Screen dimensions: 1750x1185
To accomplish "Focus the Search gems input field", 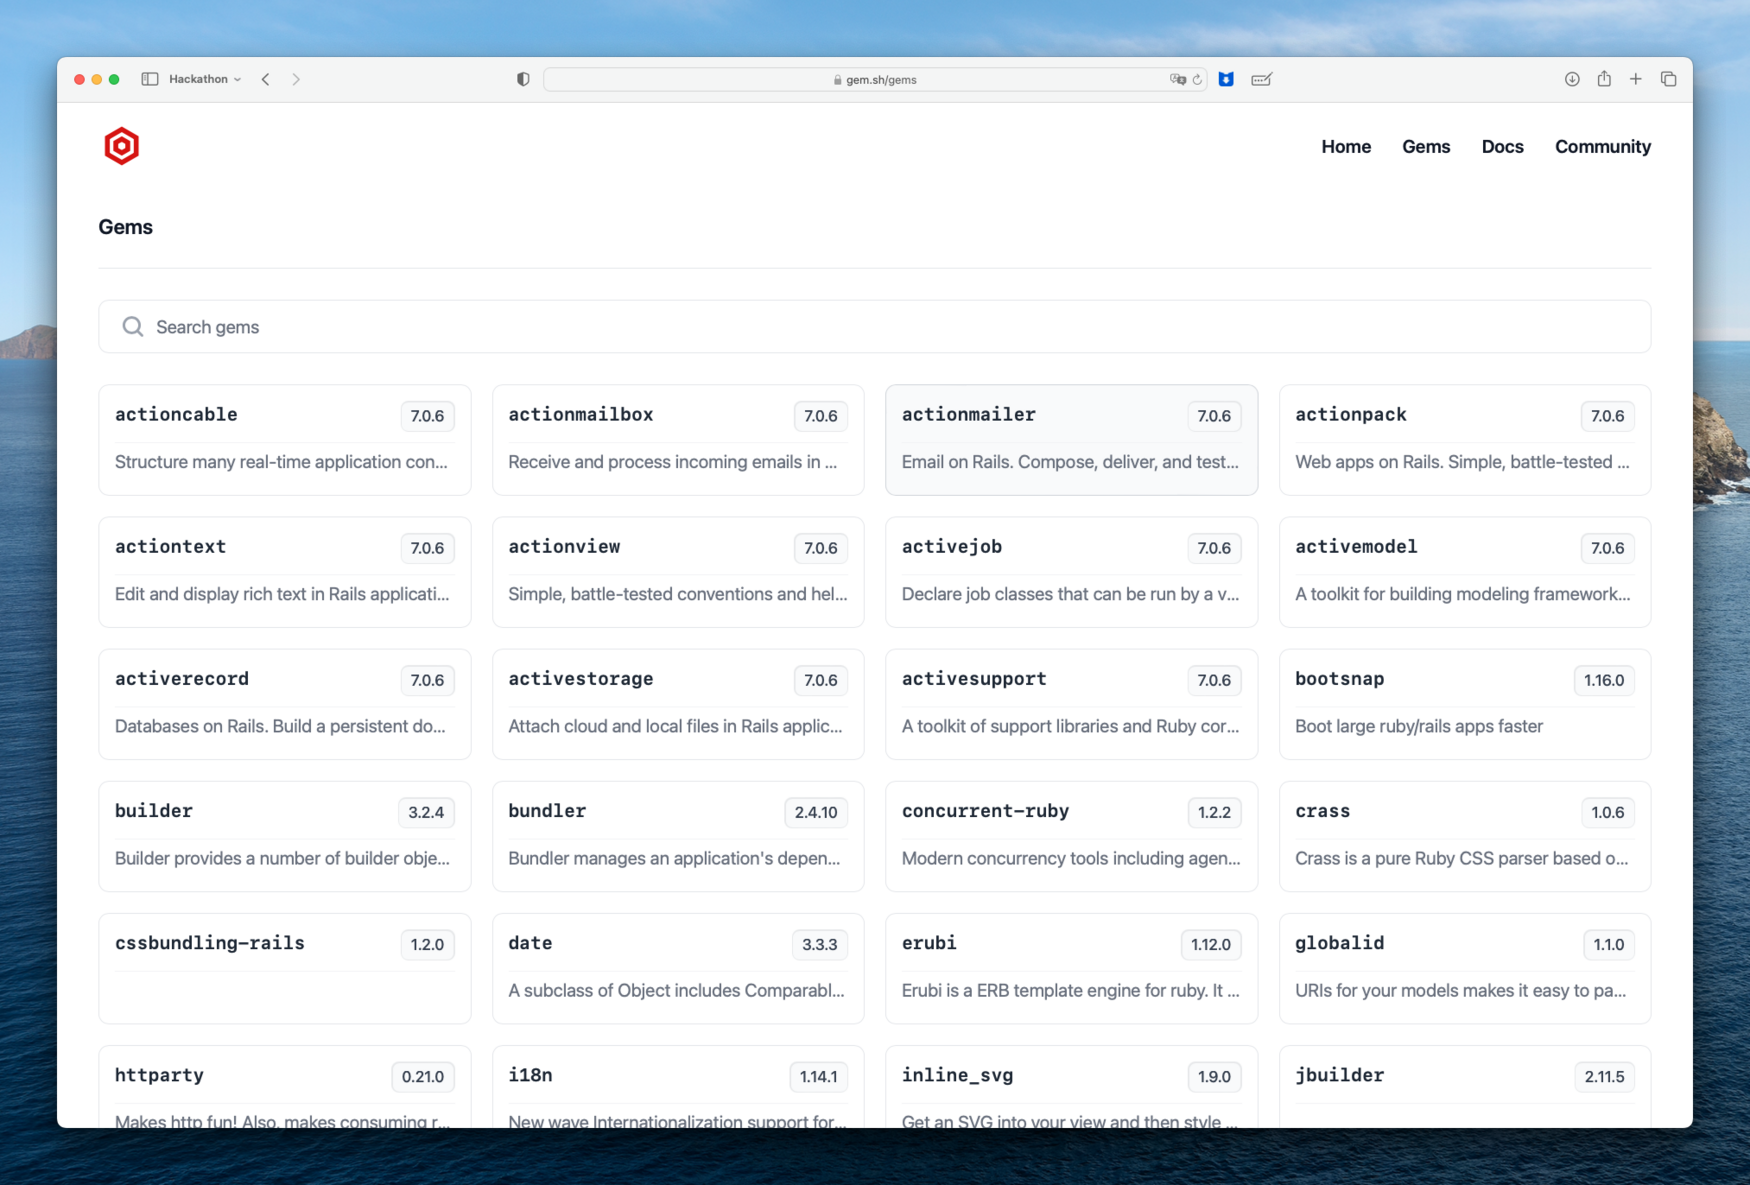I will [874, 327].
